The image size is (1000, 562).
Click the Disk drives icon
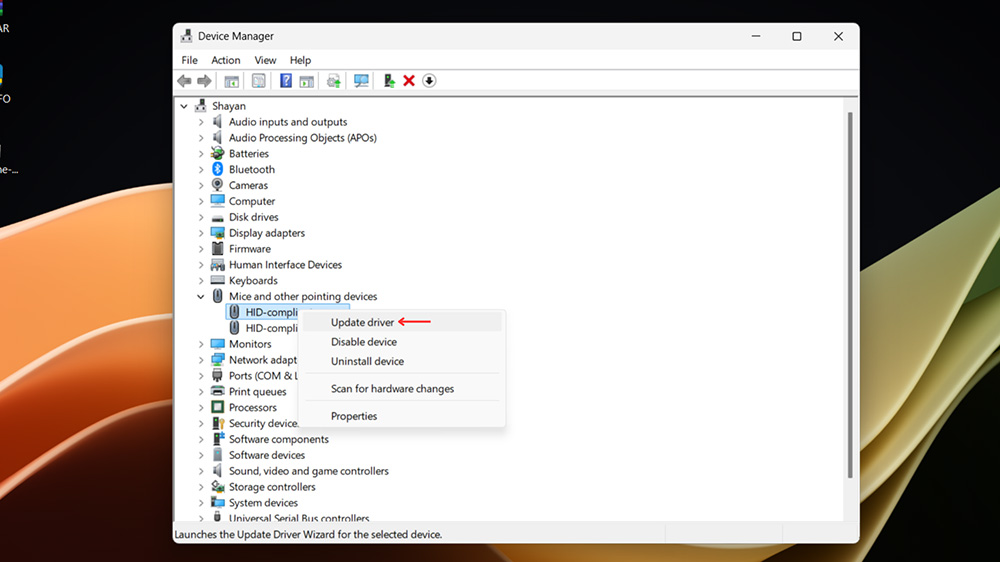[217, 218]
